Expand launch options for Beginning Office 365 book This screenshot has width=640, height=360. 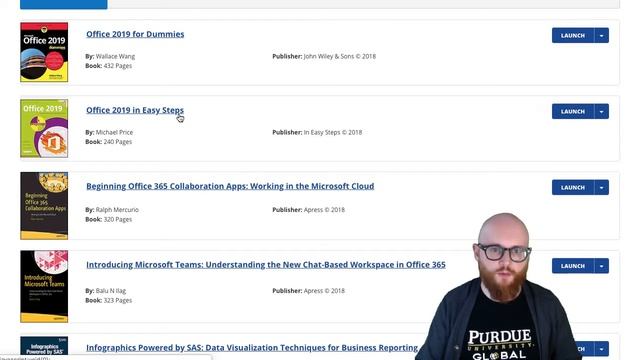(602, 187)
